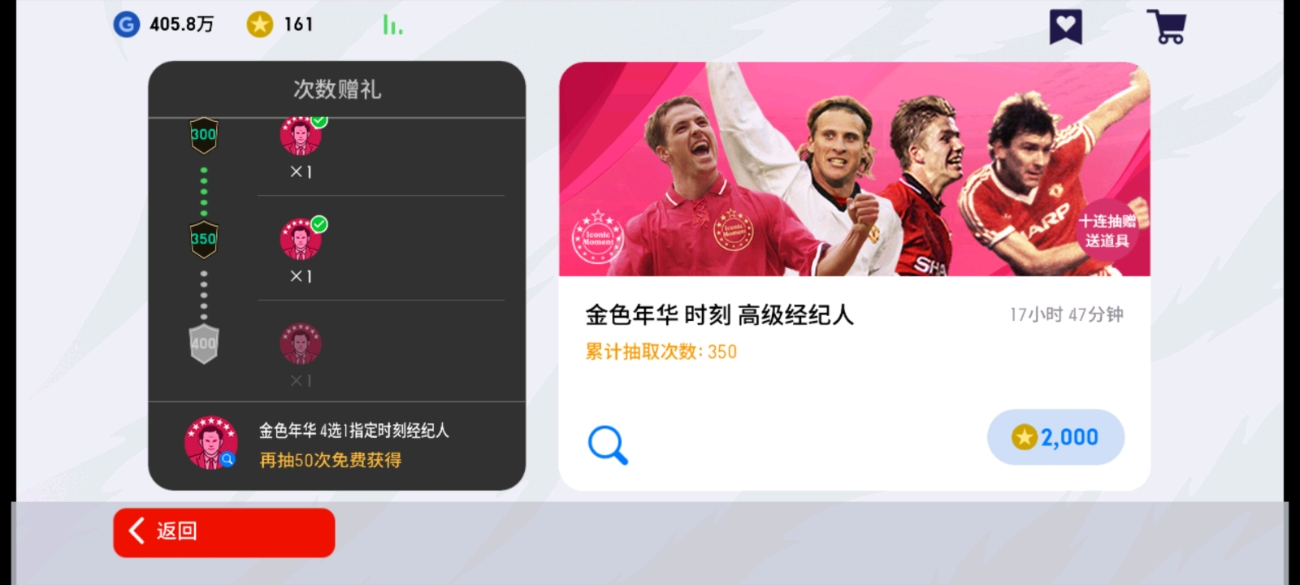Viewport: 1300px width, 585px height.
Task: Tap the 金色年华 时刻 高级经纪人 title
Action: (x=720, y=315)
